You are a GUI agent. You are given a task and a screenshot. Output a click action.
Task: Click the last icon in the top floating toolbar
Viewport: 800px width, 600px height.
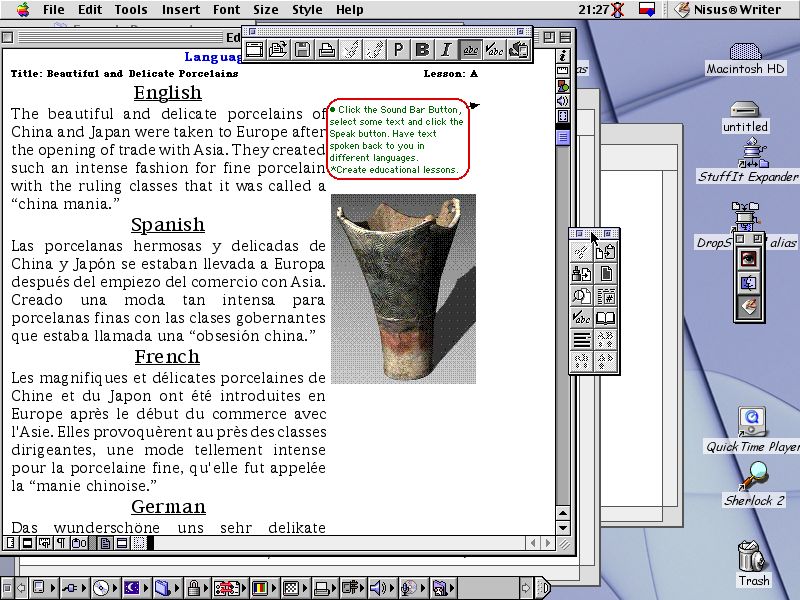coord(518,49)
